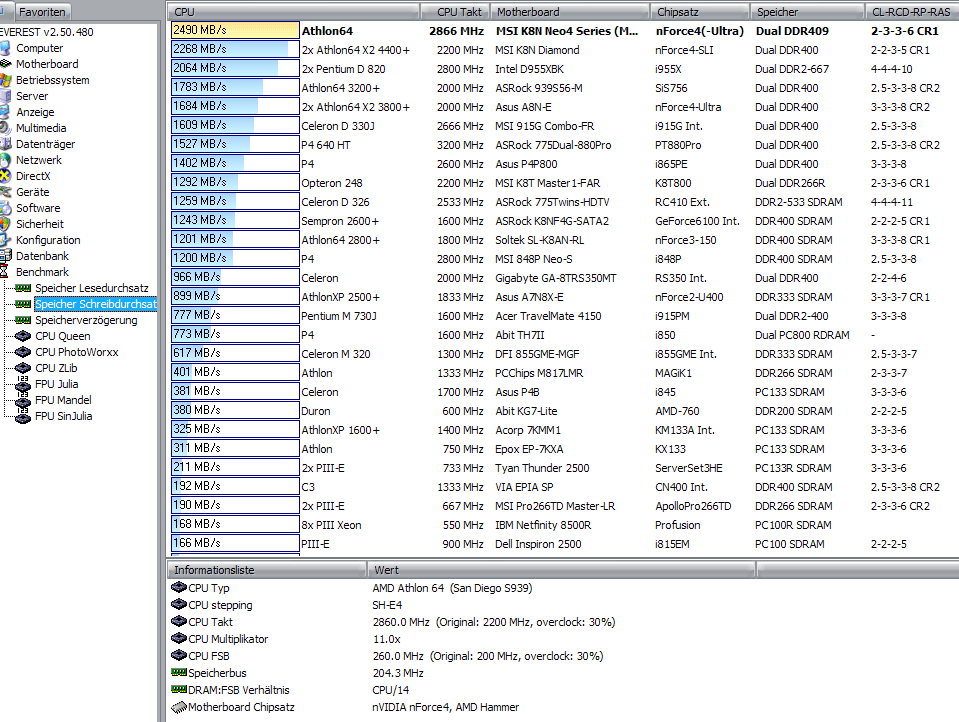The width and height of the screenshot is (959, 722).
Task: Click the Software icon in sidebar
Action: [5, 208]
